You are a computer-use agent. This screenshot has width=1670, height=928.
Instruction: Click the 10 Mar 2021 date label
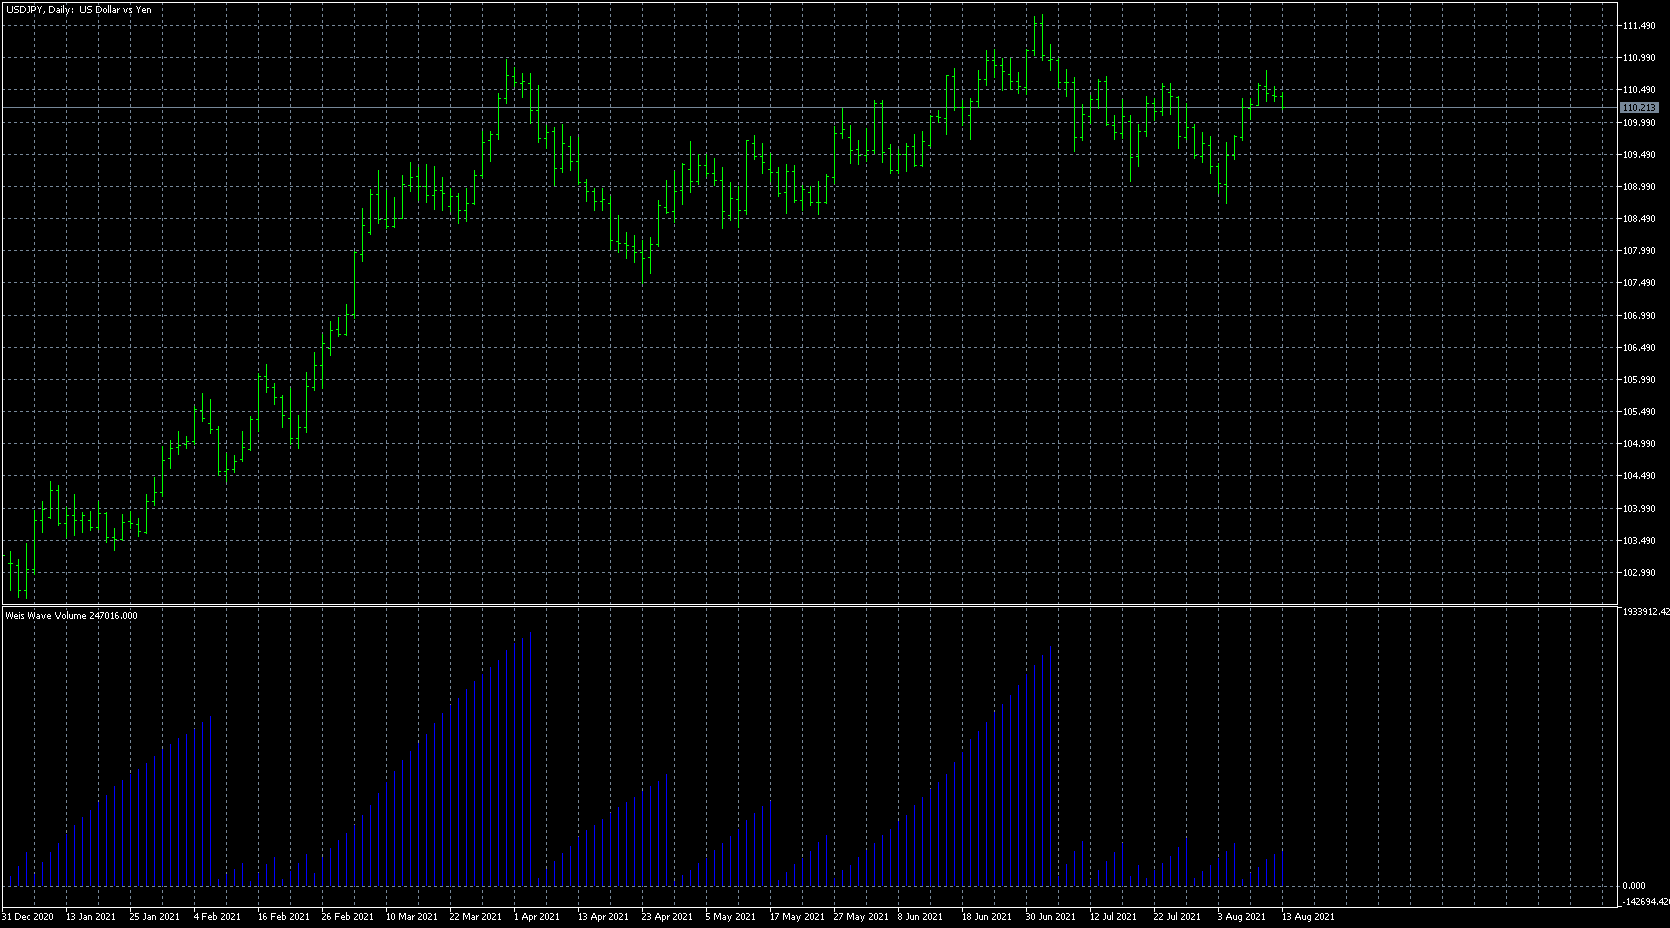411,917
